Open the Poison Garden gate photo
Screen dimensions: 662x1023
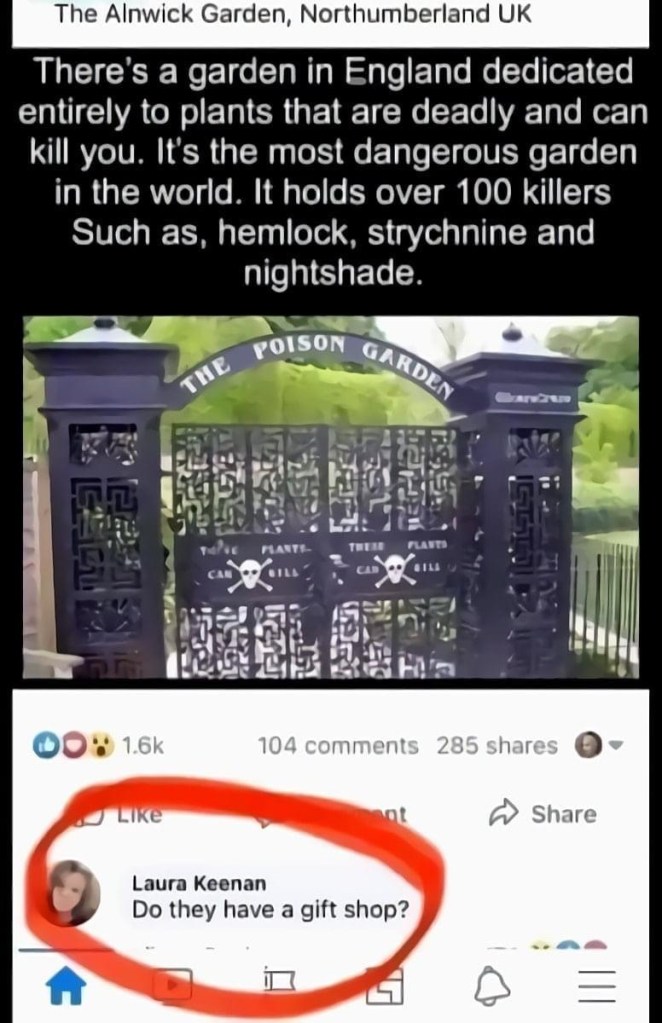[x=331, y=497]
